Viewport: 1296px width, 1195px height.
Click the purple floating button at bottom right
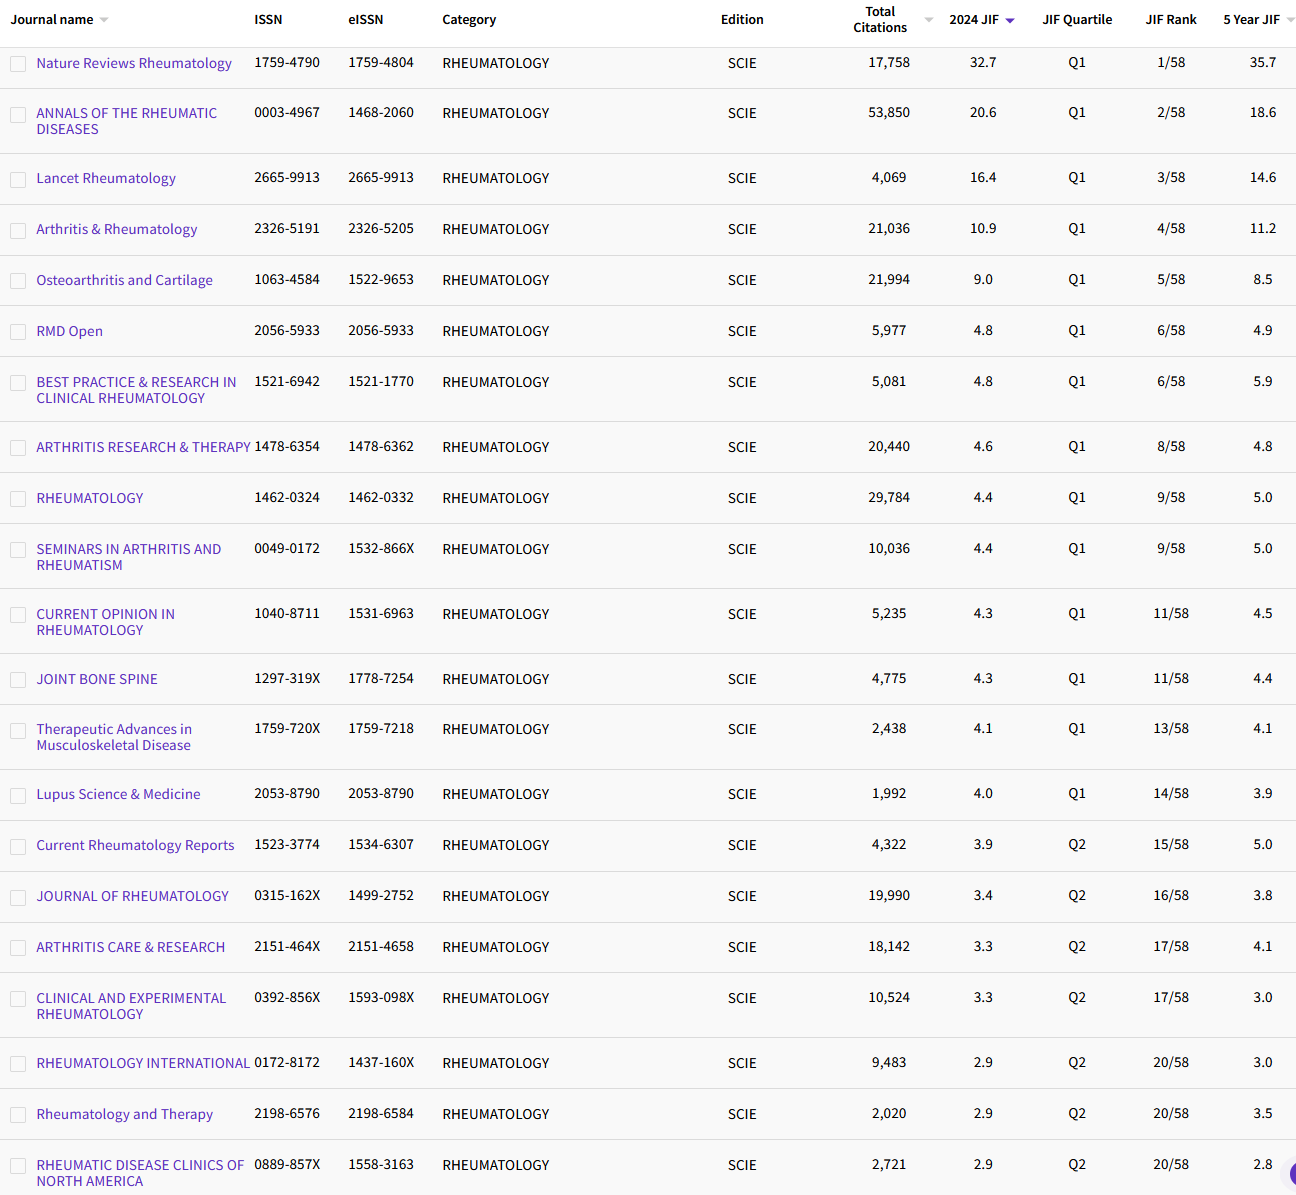1291,1174
